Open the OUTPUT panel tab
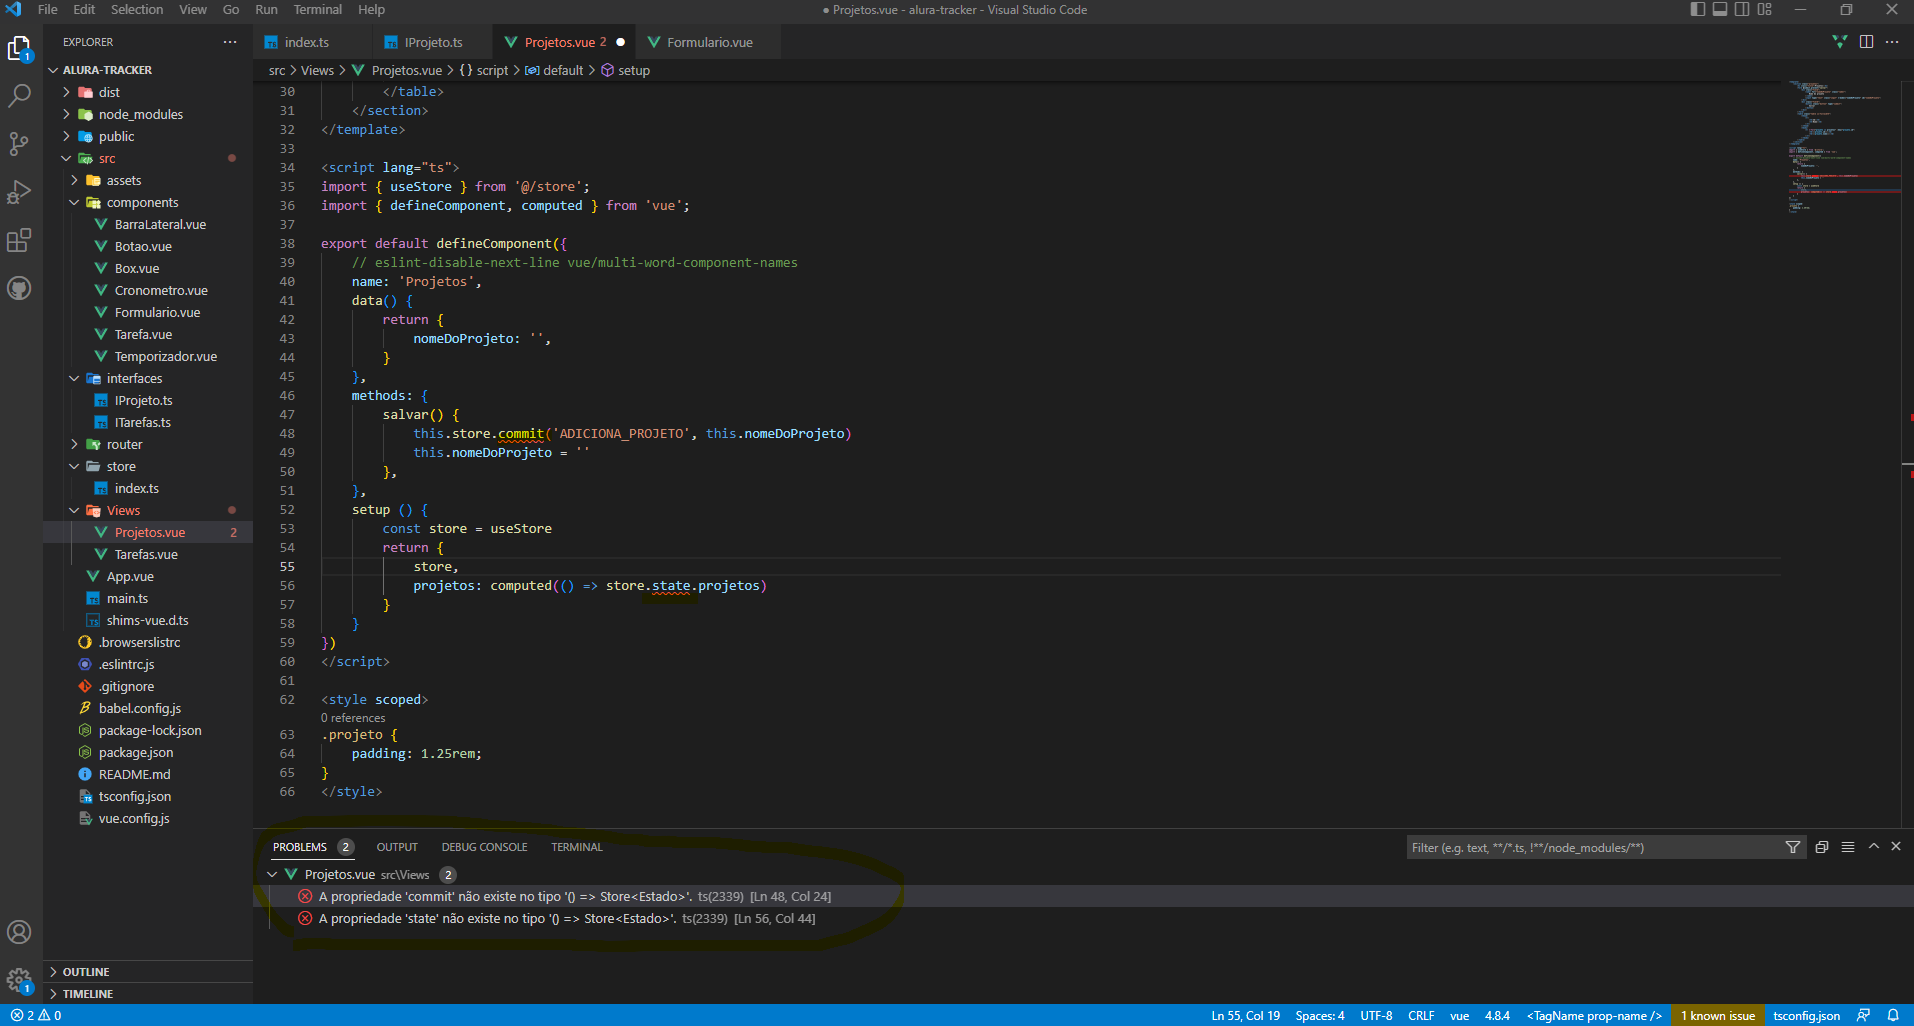This screenshot has width=1914, height=1026. [x=397, y=847]
